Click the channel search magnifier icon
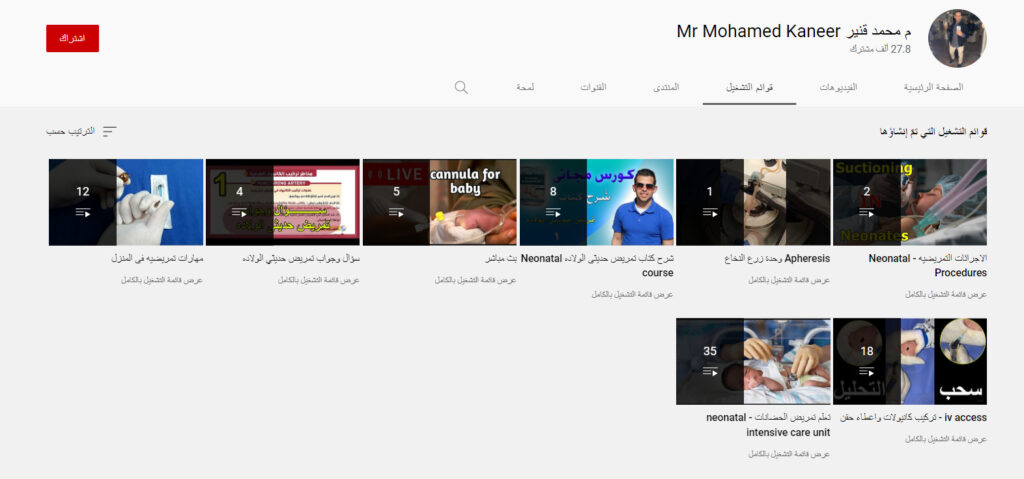The image size is (1024, 479). click(x=461, y=87)
